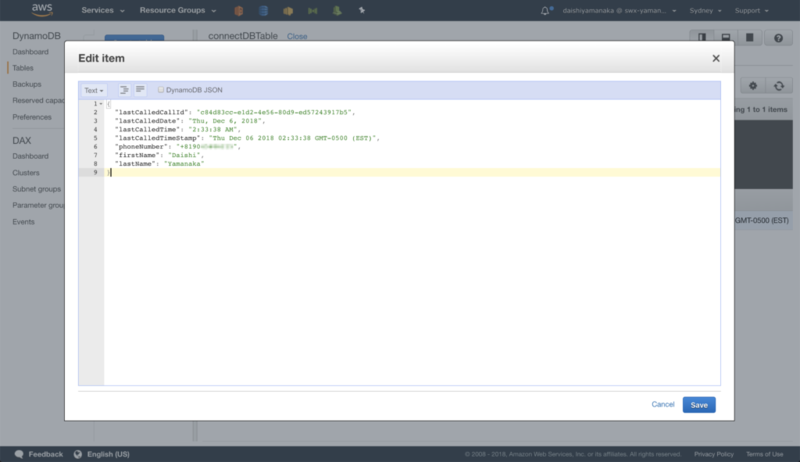Click the lastName value "Yamanaka"

(184, 164)
